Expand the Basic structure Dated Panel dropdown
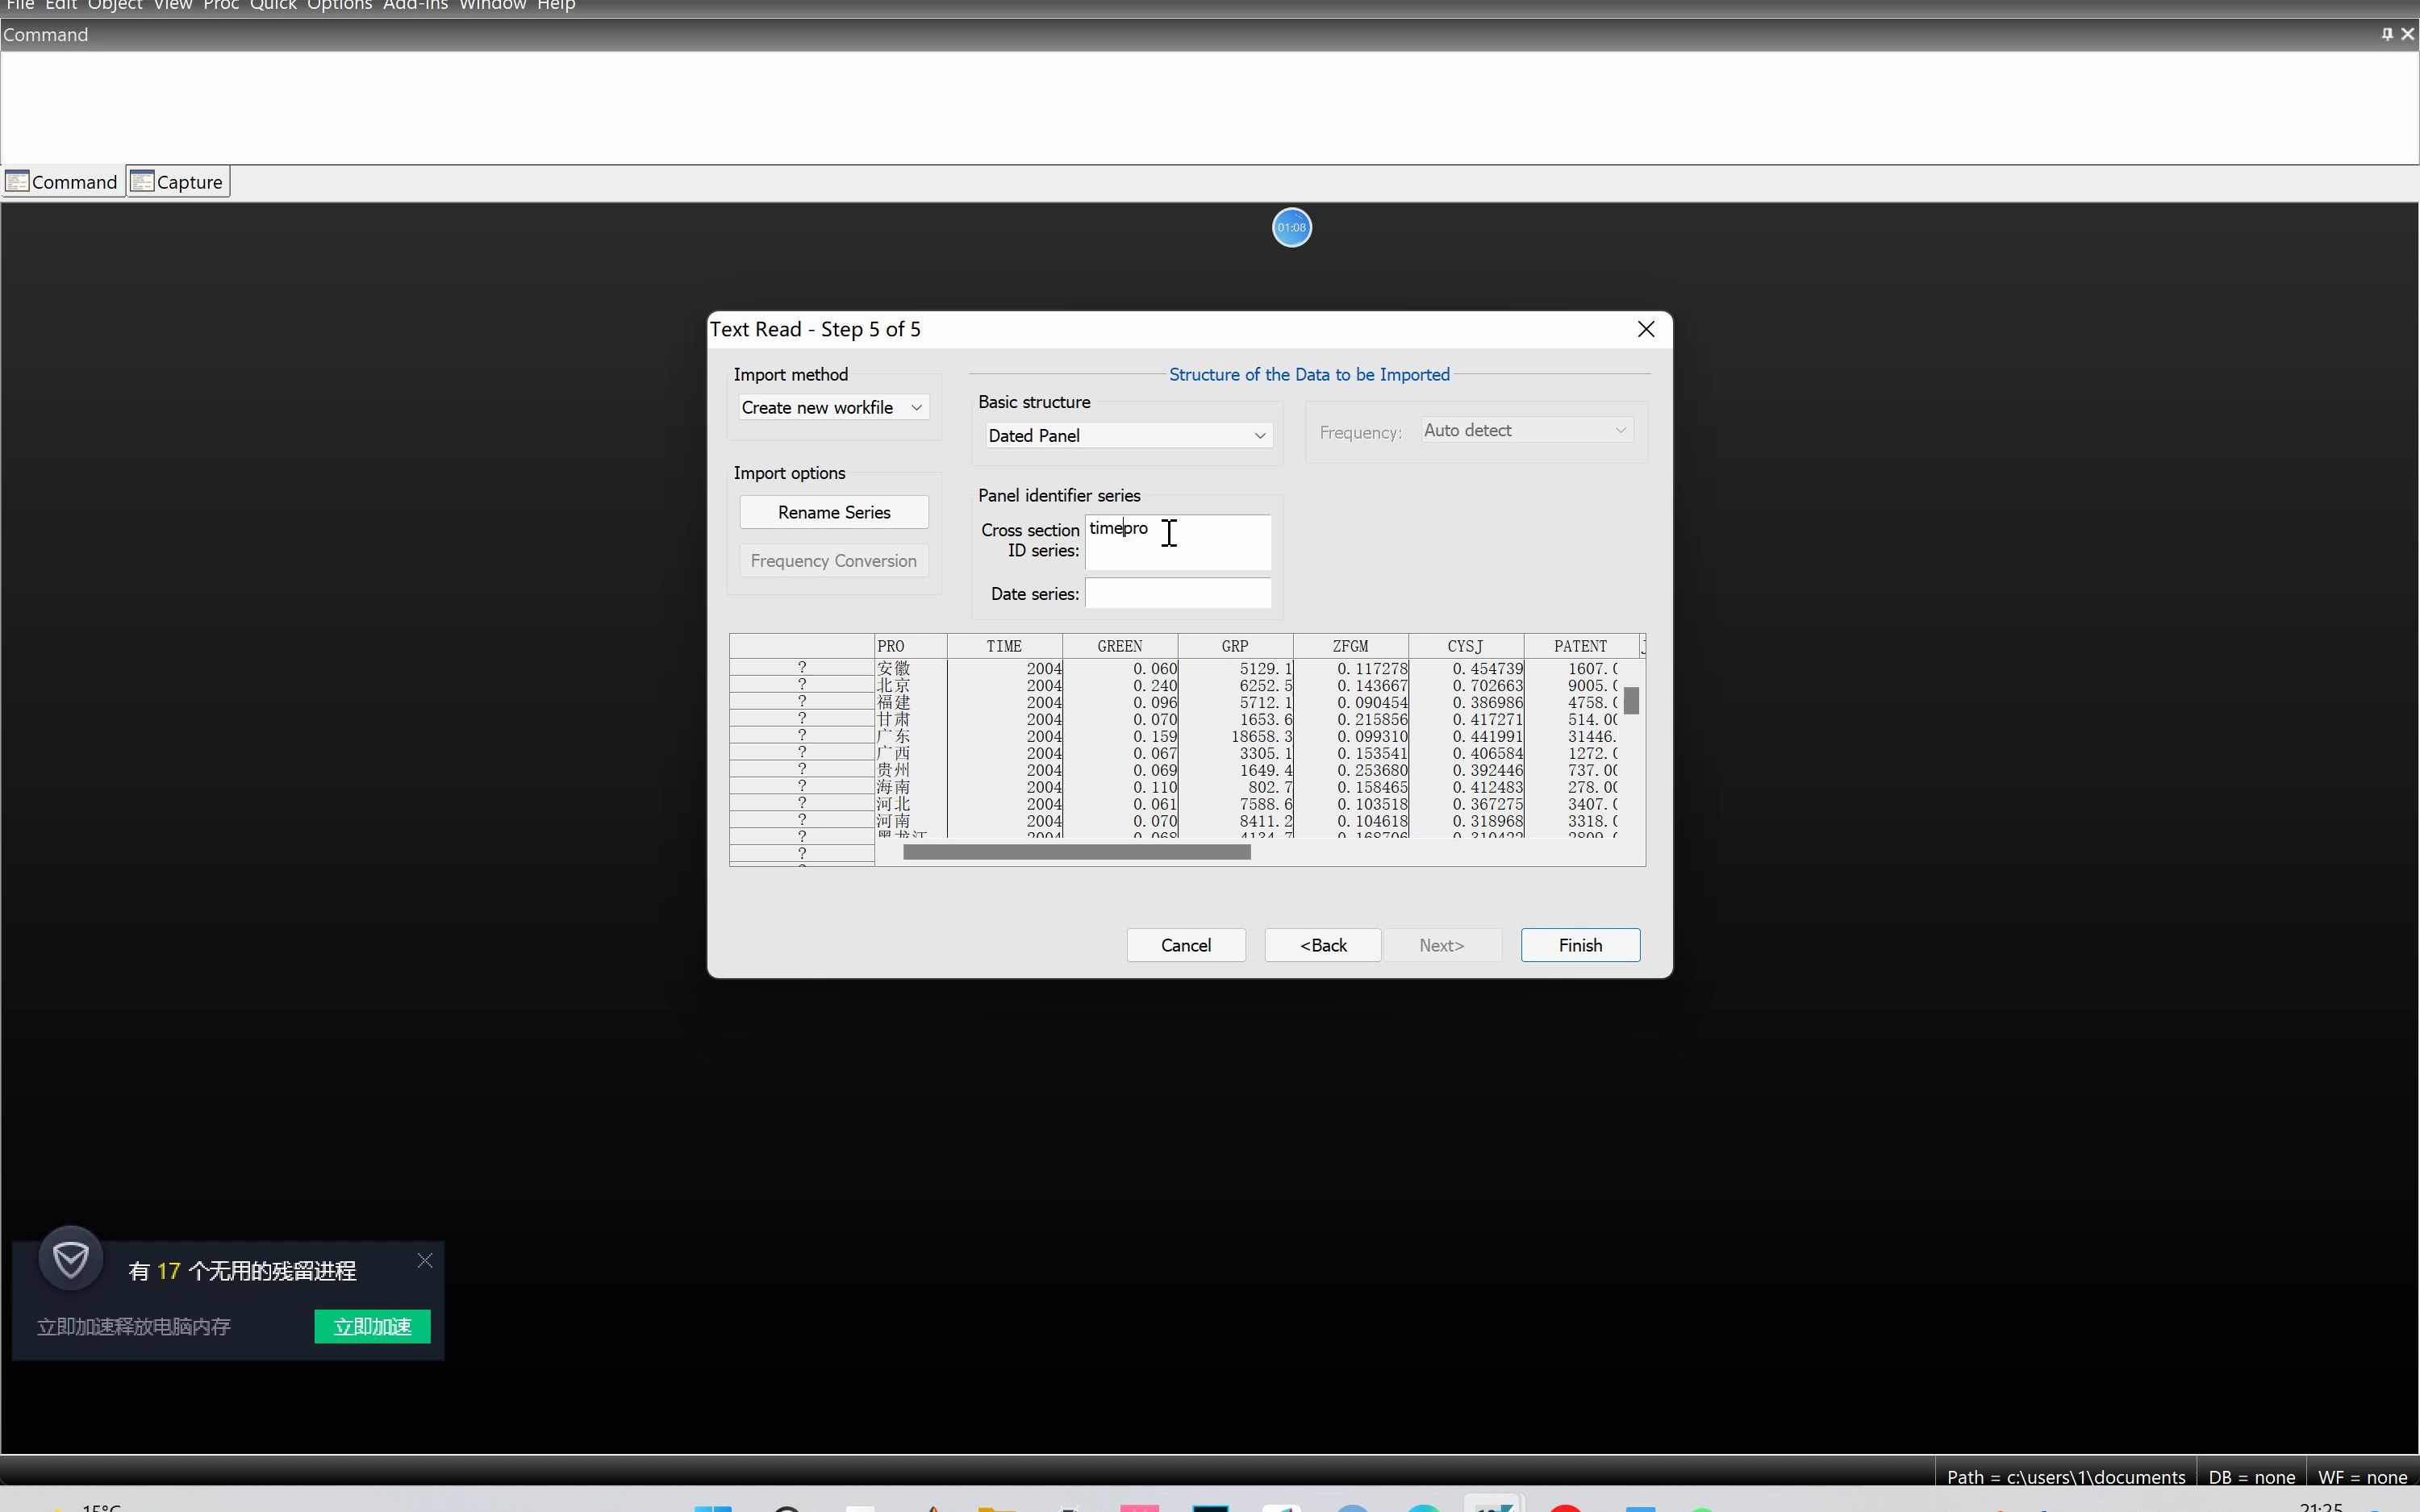The height and width of the screenshot is (1512, 2420). pos(1127,435)
